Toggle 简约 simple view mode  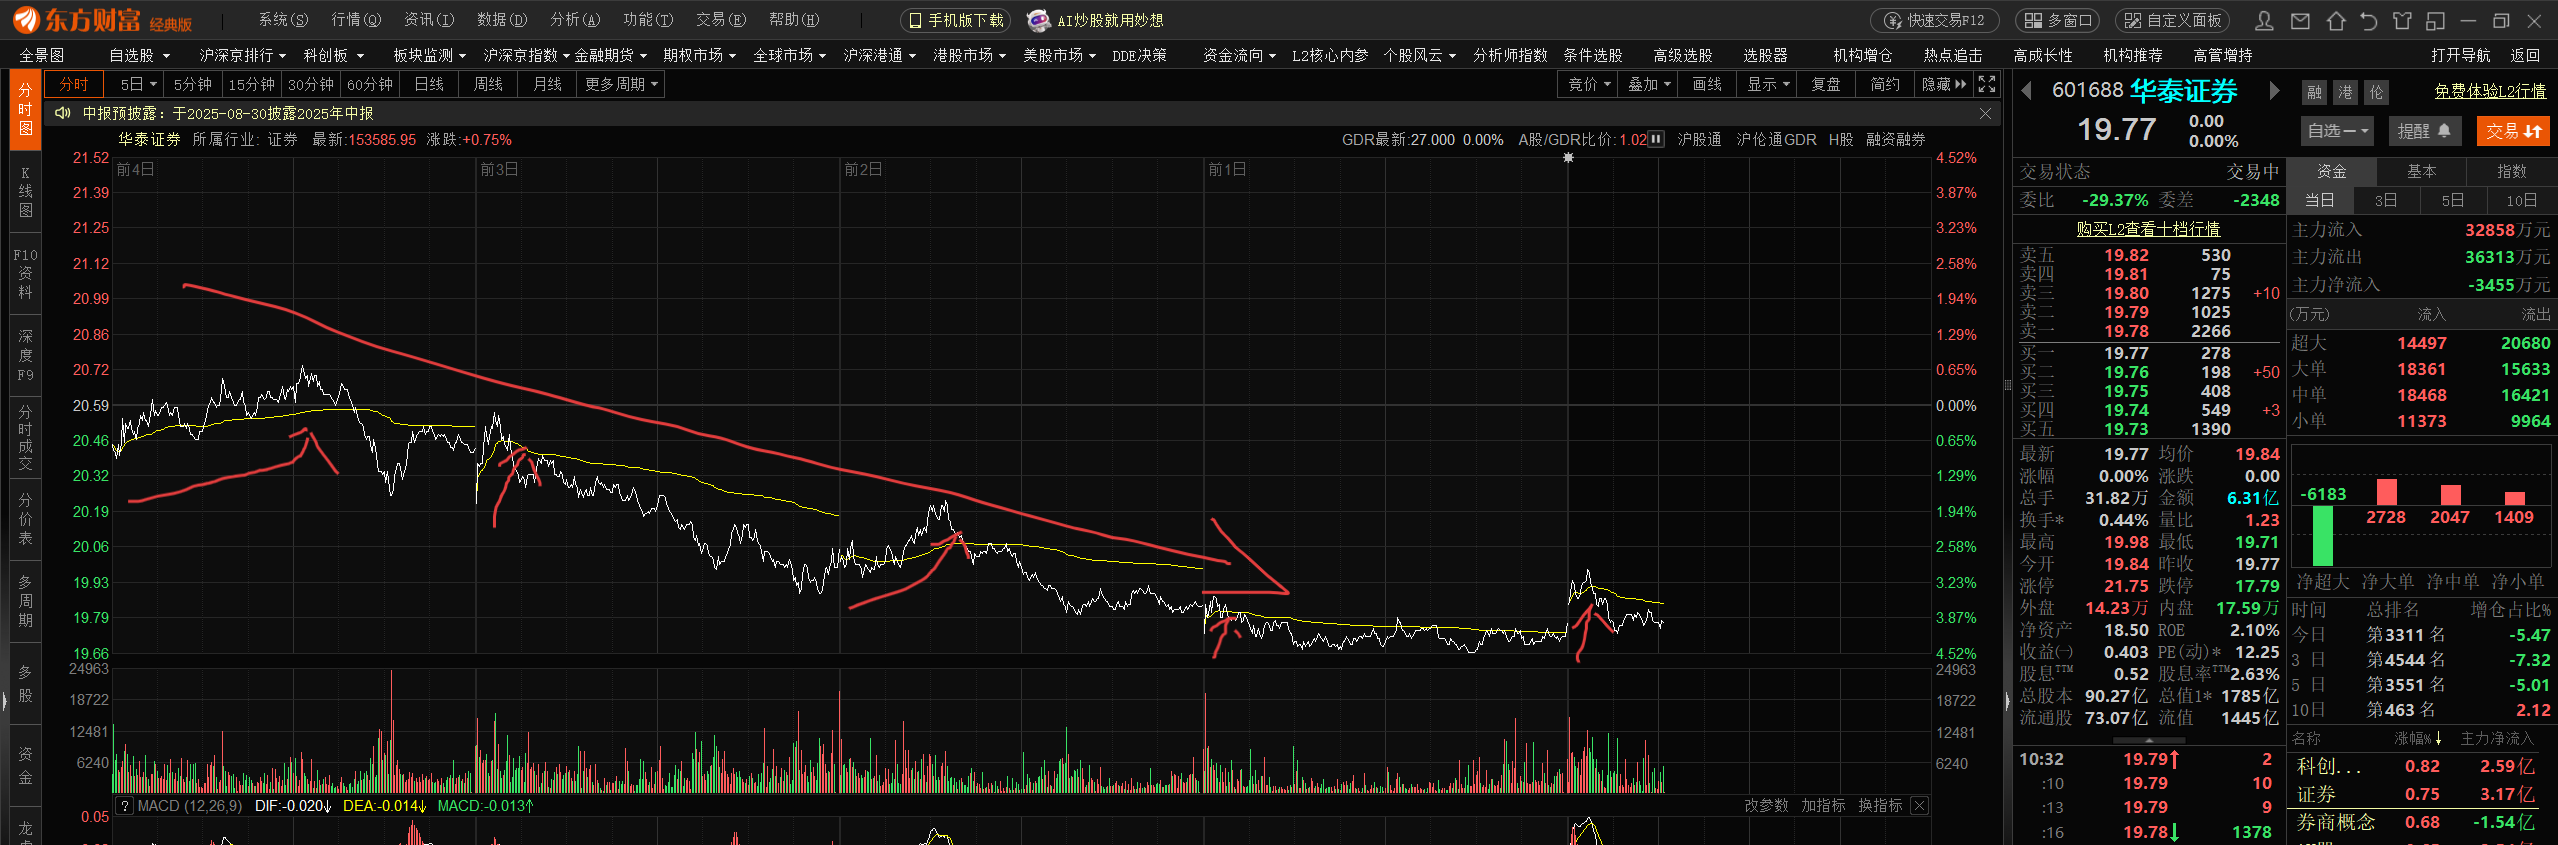pos(1885,84)
